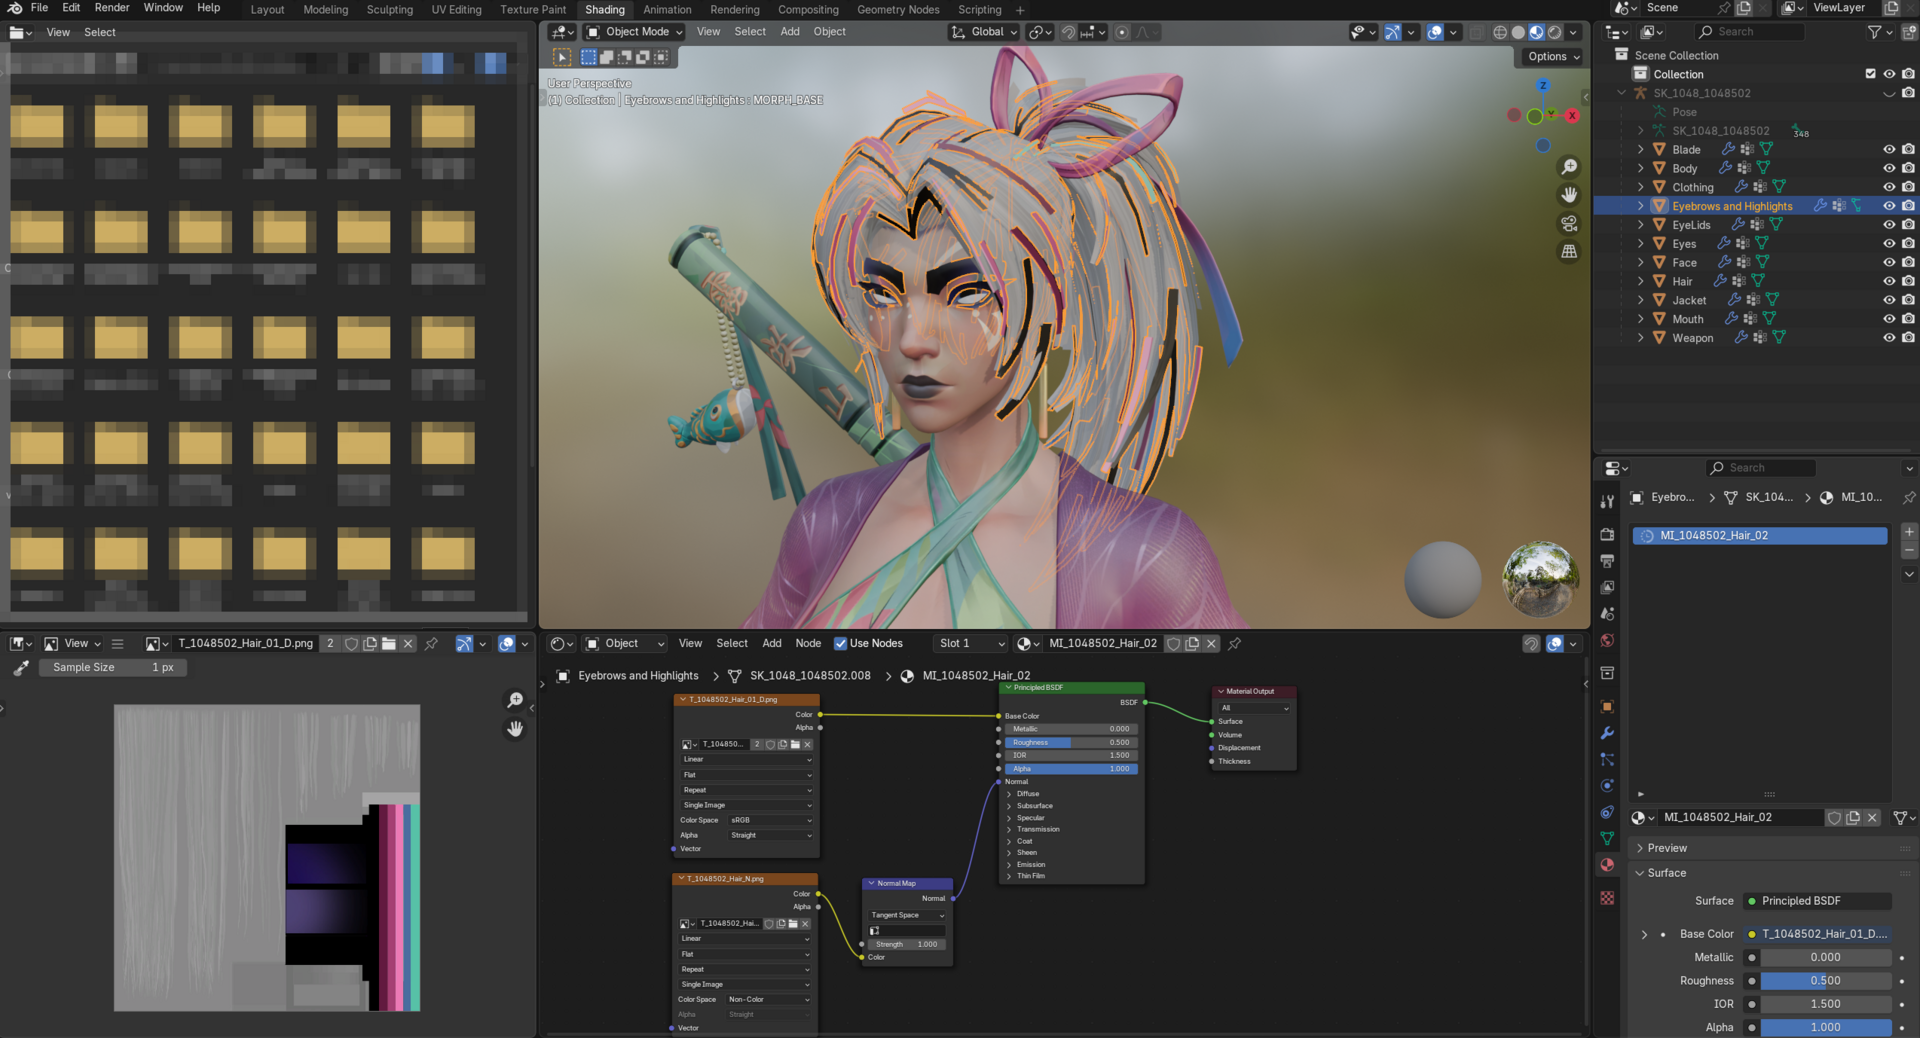The image size is (1920, 1038).
Task: Hide the Weapon object in viewport
Action: [x=1889, y=338]
